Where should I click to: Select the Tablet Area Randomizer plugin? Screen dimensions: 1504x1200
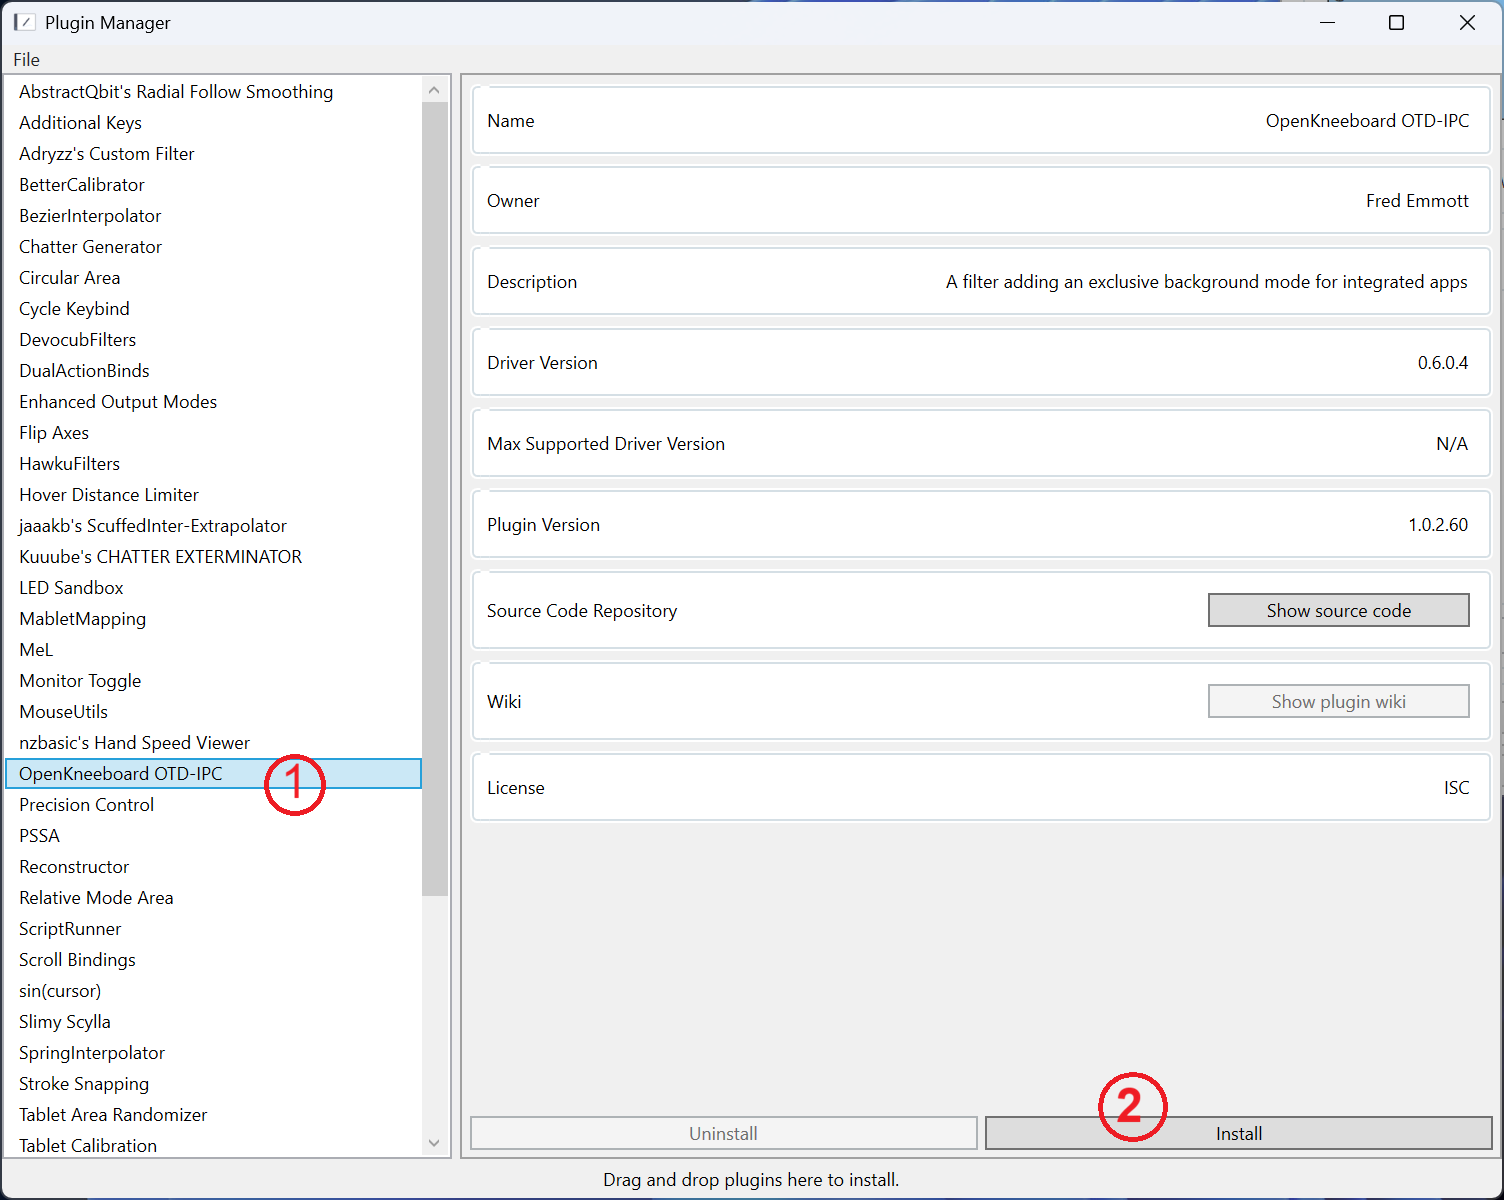tap(113, 1115)
